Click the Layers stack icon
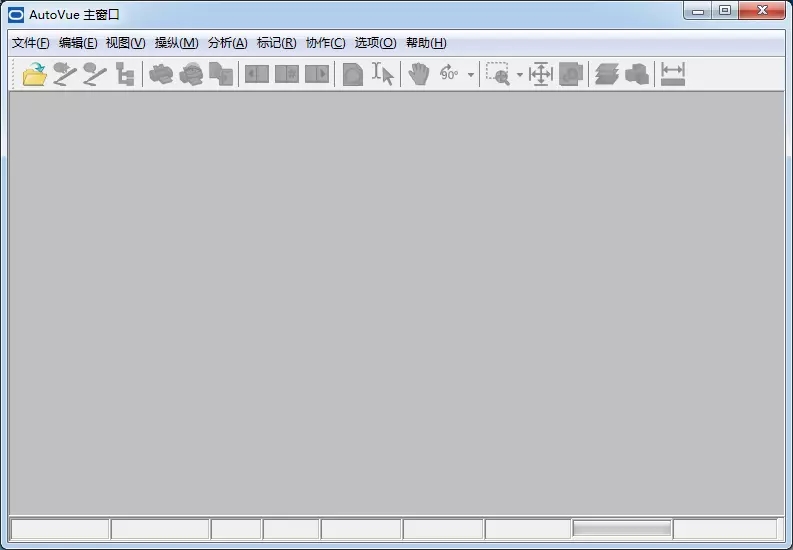 coord(607,74)
